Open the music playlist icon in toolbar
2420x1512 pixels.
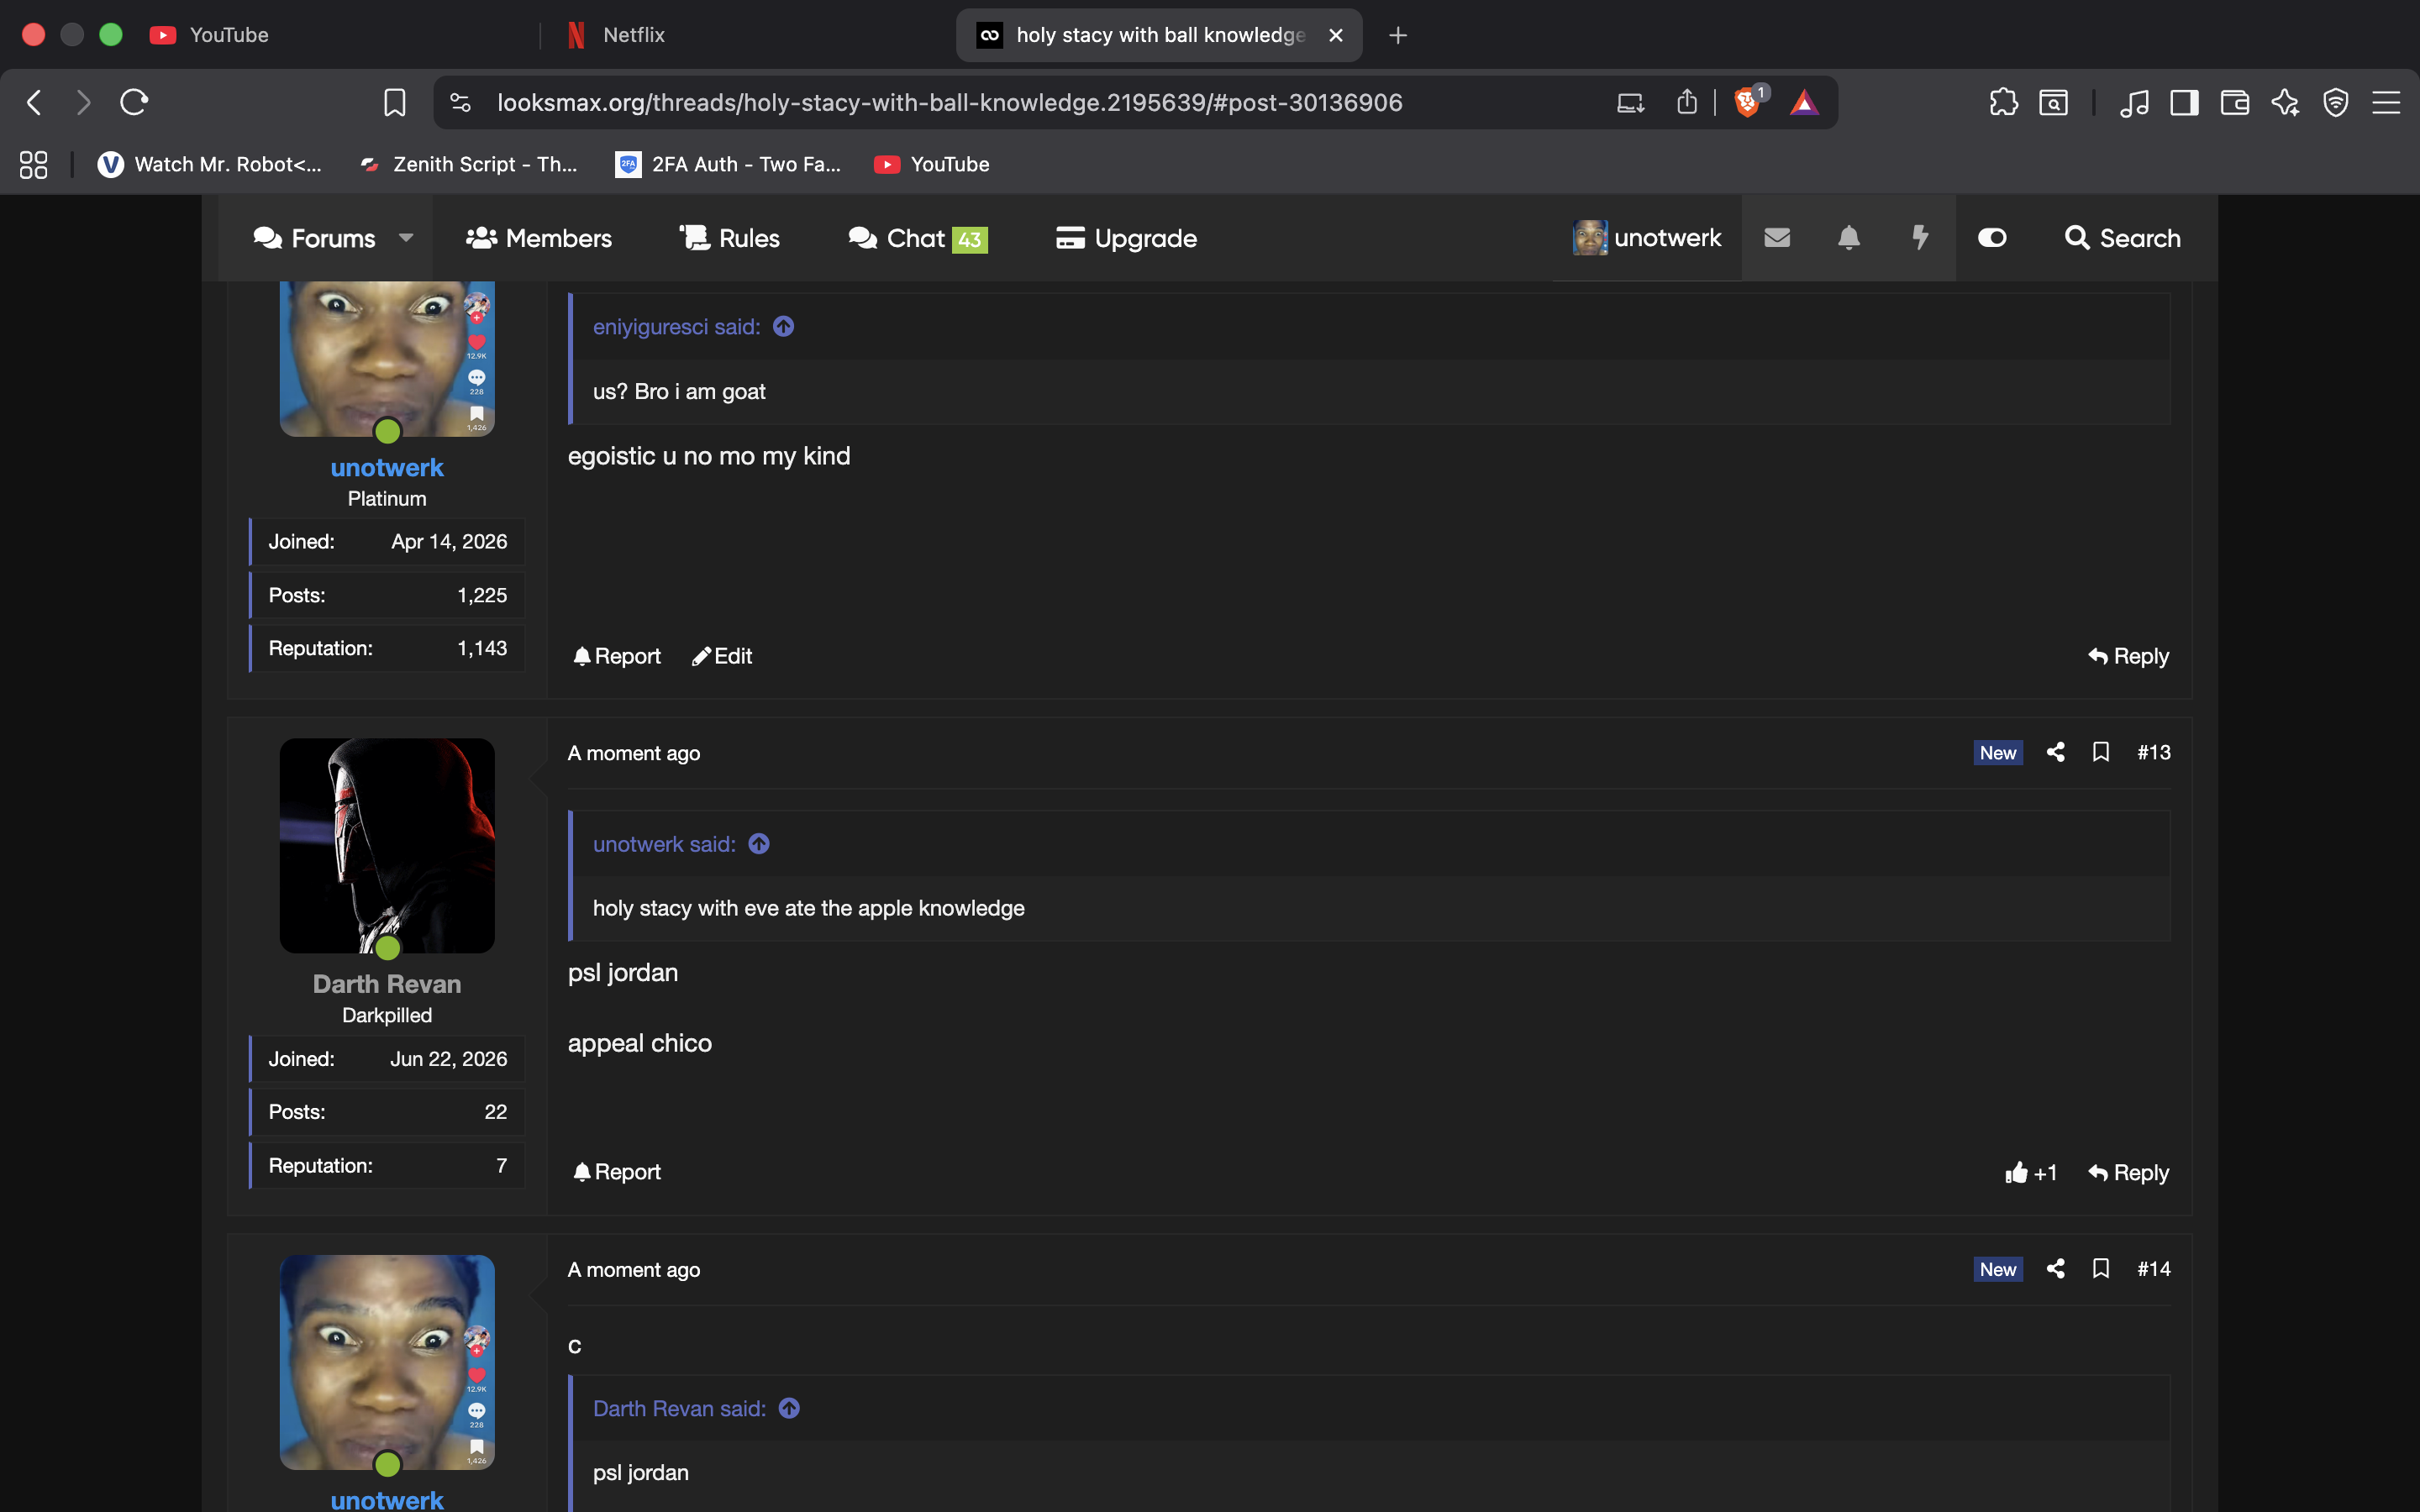[2134, 102]
